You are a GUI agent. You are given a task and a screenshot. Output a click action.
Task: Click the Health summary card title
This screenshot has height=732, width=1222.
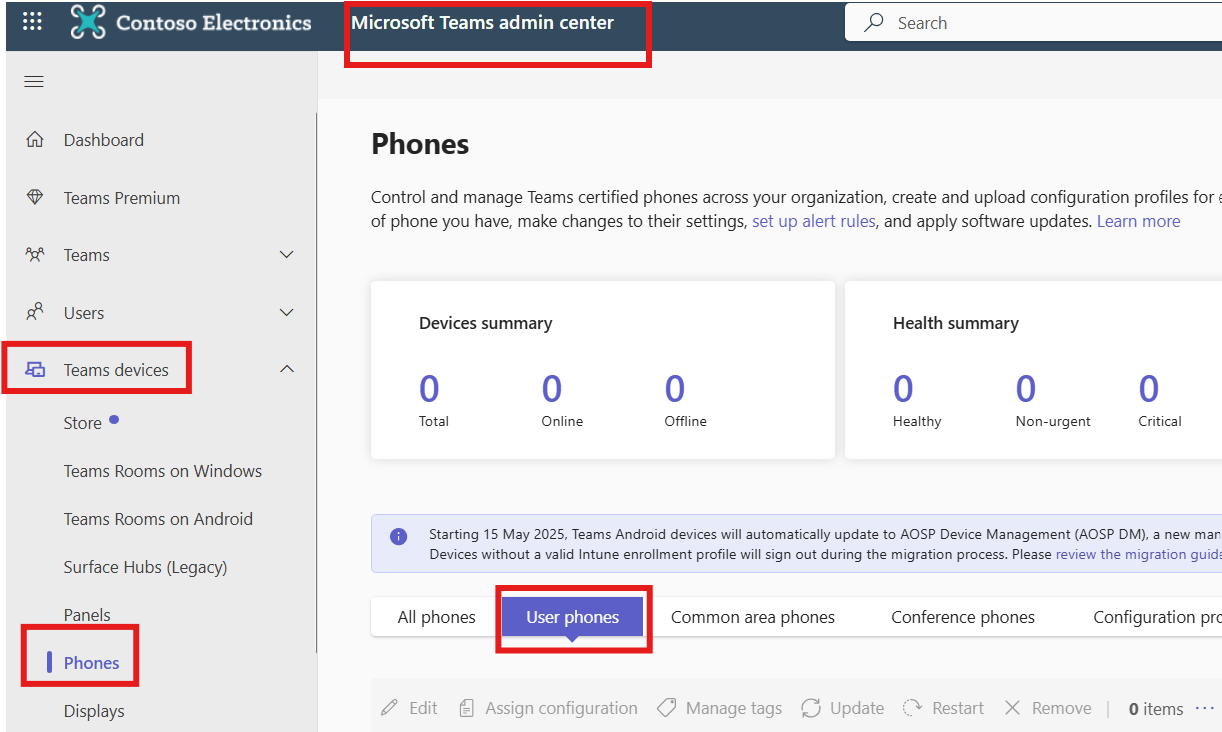[956, 323]
